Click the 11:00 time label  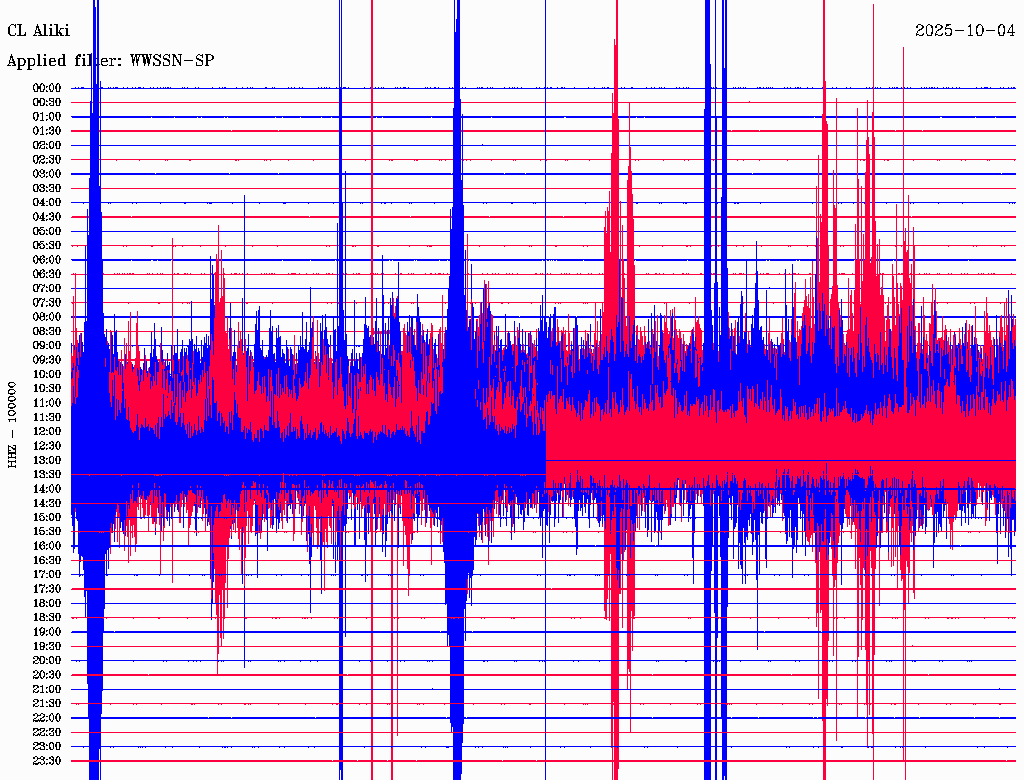pos(47,403)
